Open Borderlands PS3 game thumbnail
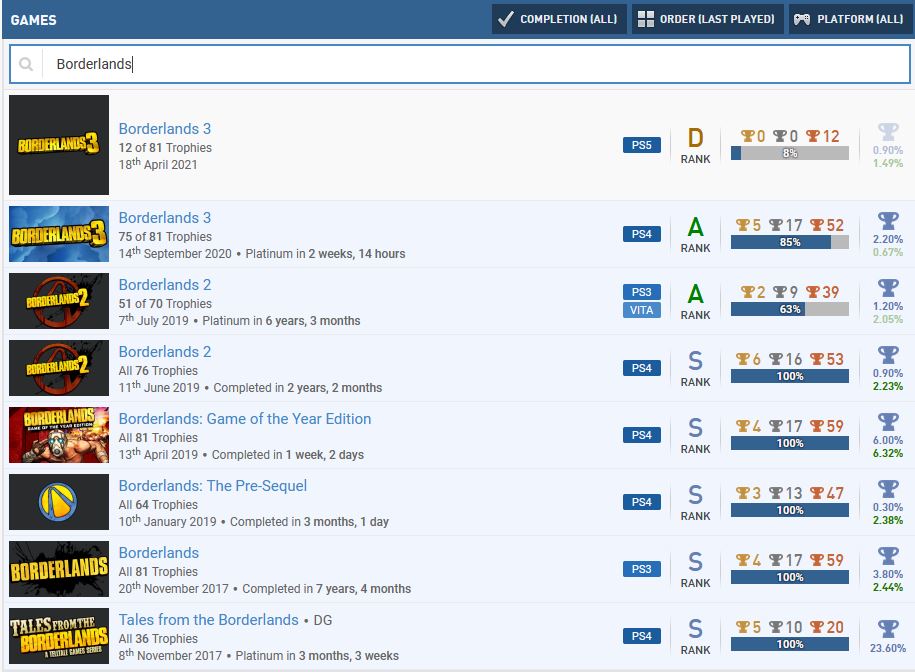The width and height of the screenshot is (915, 672). tap(59, 569)
